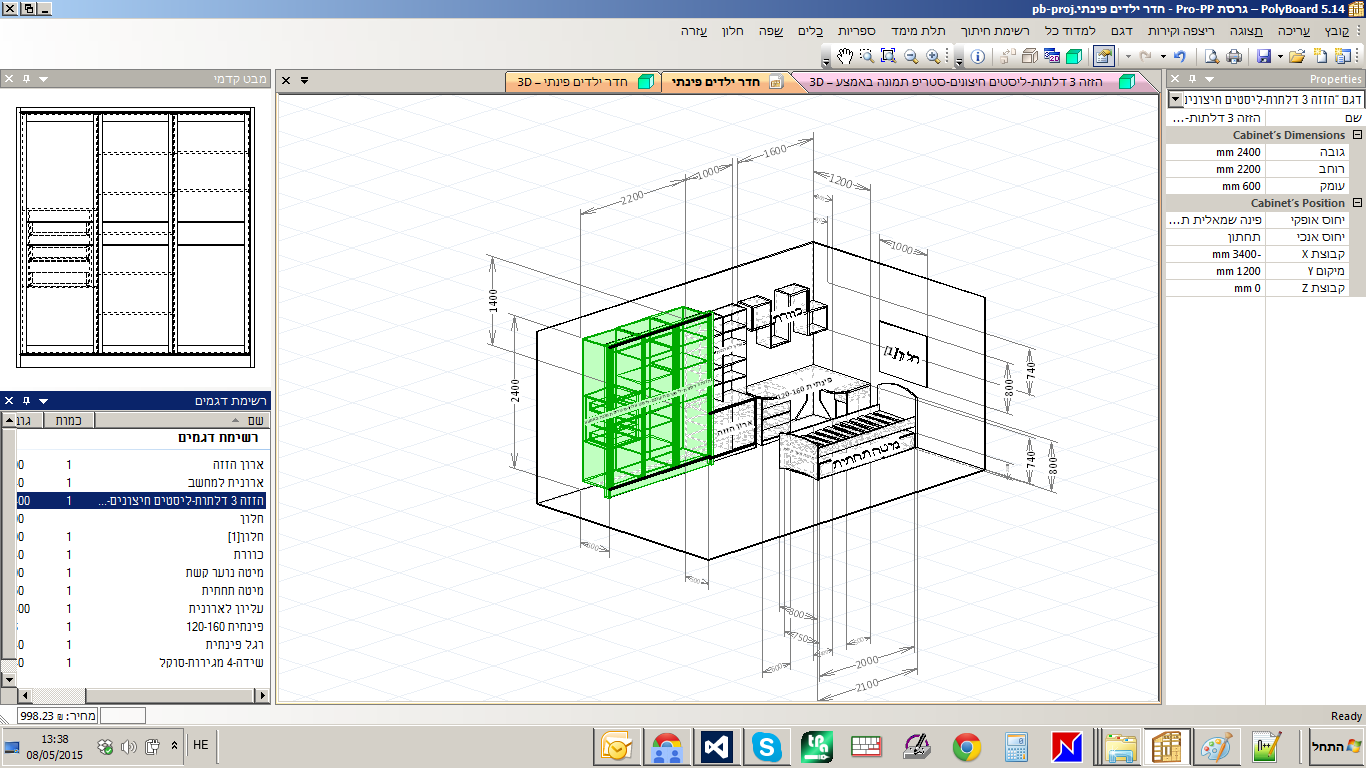Switch to the 3D – חדר ילדים פינתי tab
Viewport: 1366px width, 768px height.
[x=584, y=82]
